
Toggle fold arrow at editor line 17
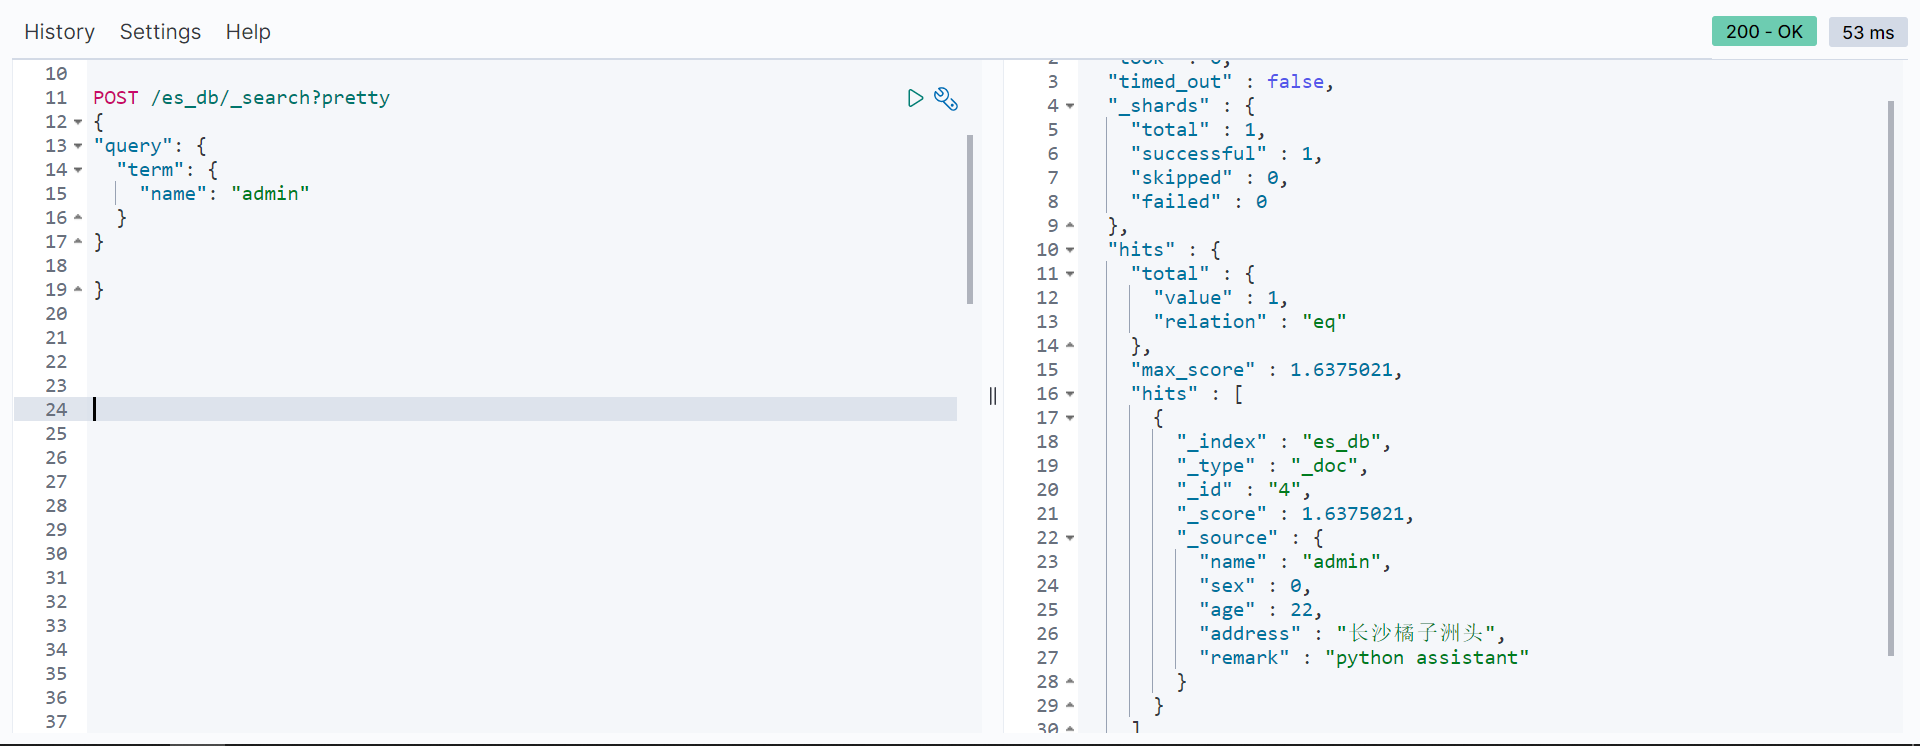78,241
